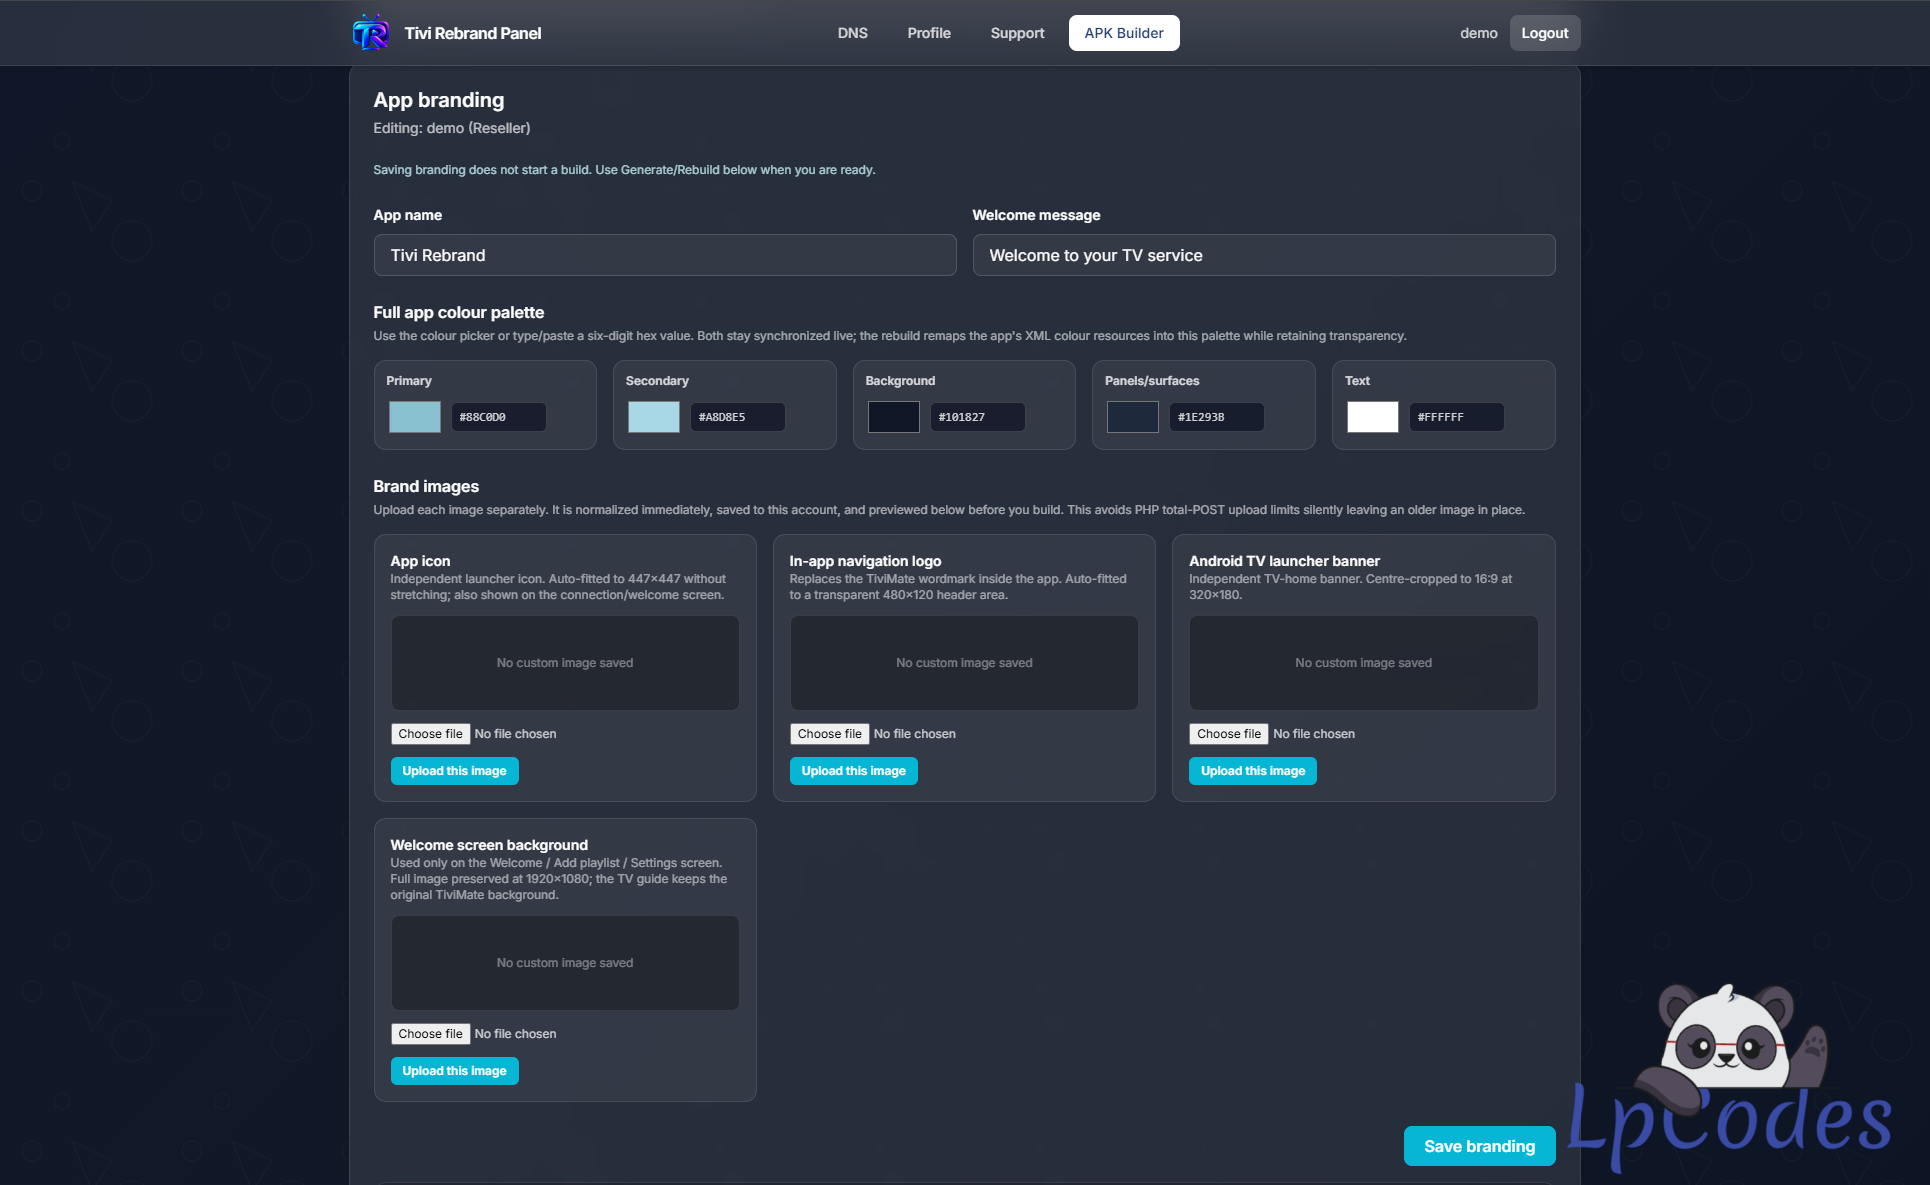
Task: Edit the Text hex value #FFFFFF
Action: (1457, 417)
